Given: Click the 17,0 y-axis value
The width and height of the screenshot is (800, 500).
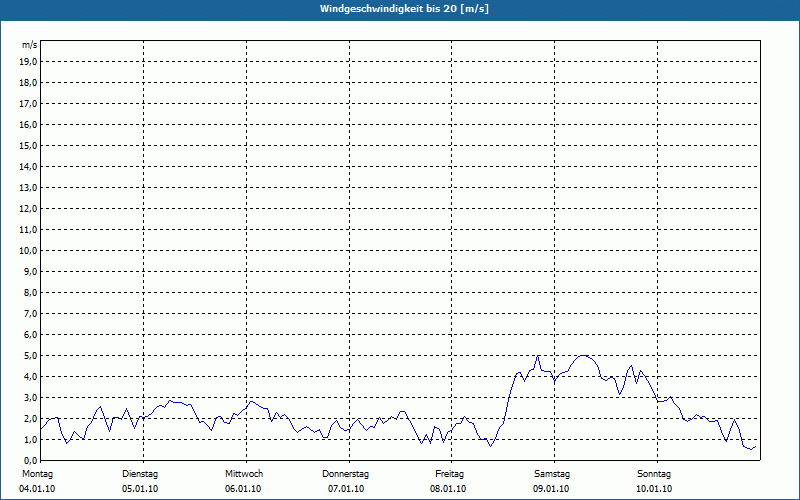Looking at the screenshot, I should (29, 104).
